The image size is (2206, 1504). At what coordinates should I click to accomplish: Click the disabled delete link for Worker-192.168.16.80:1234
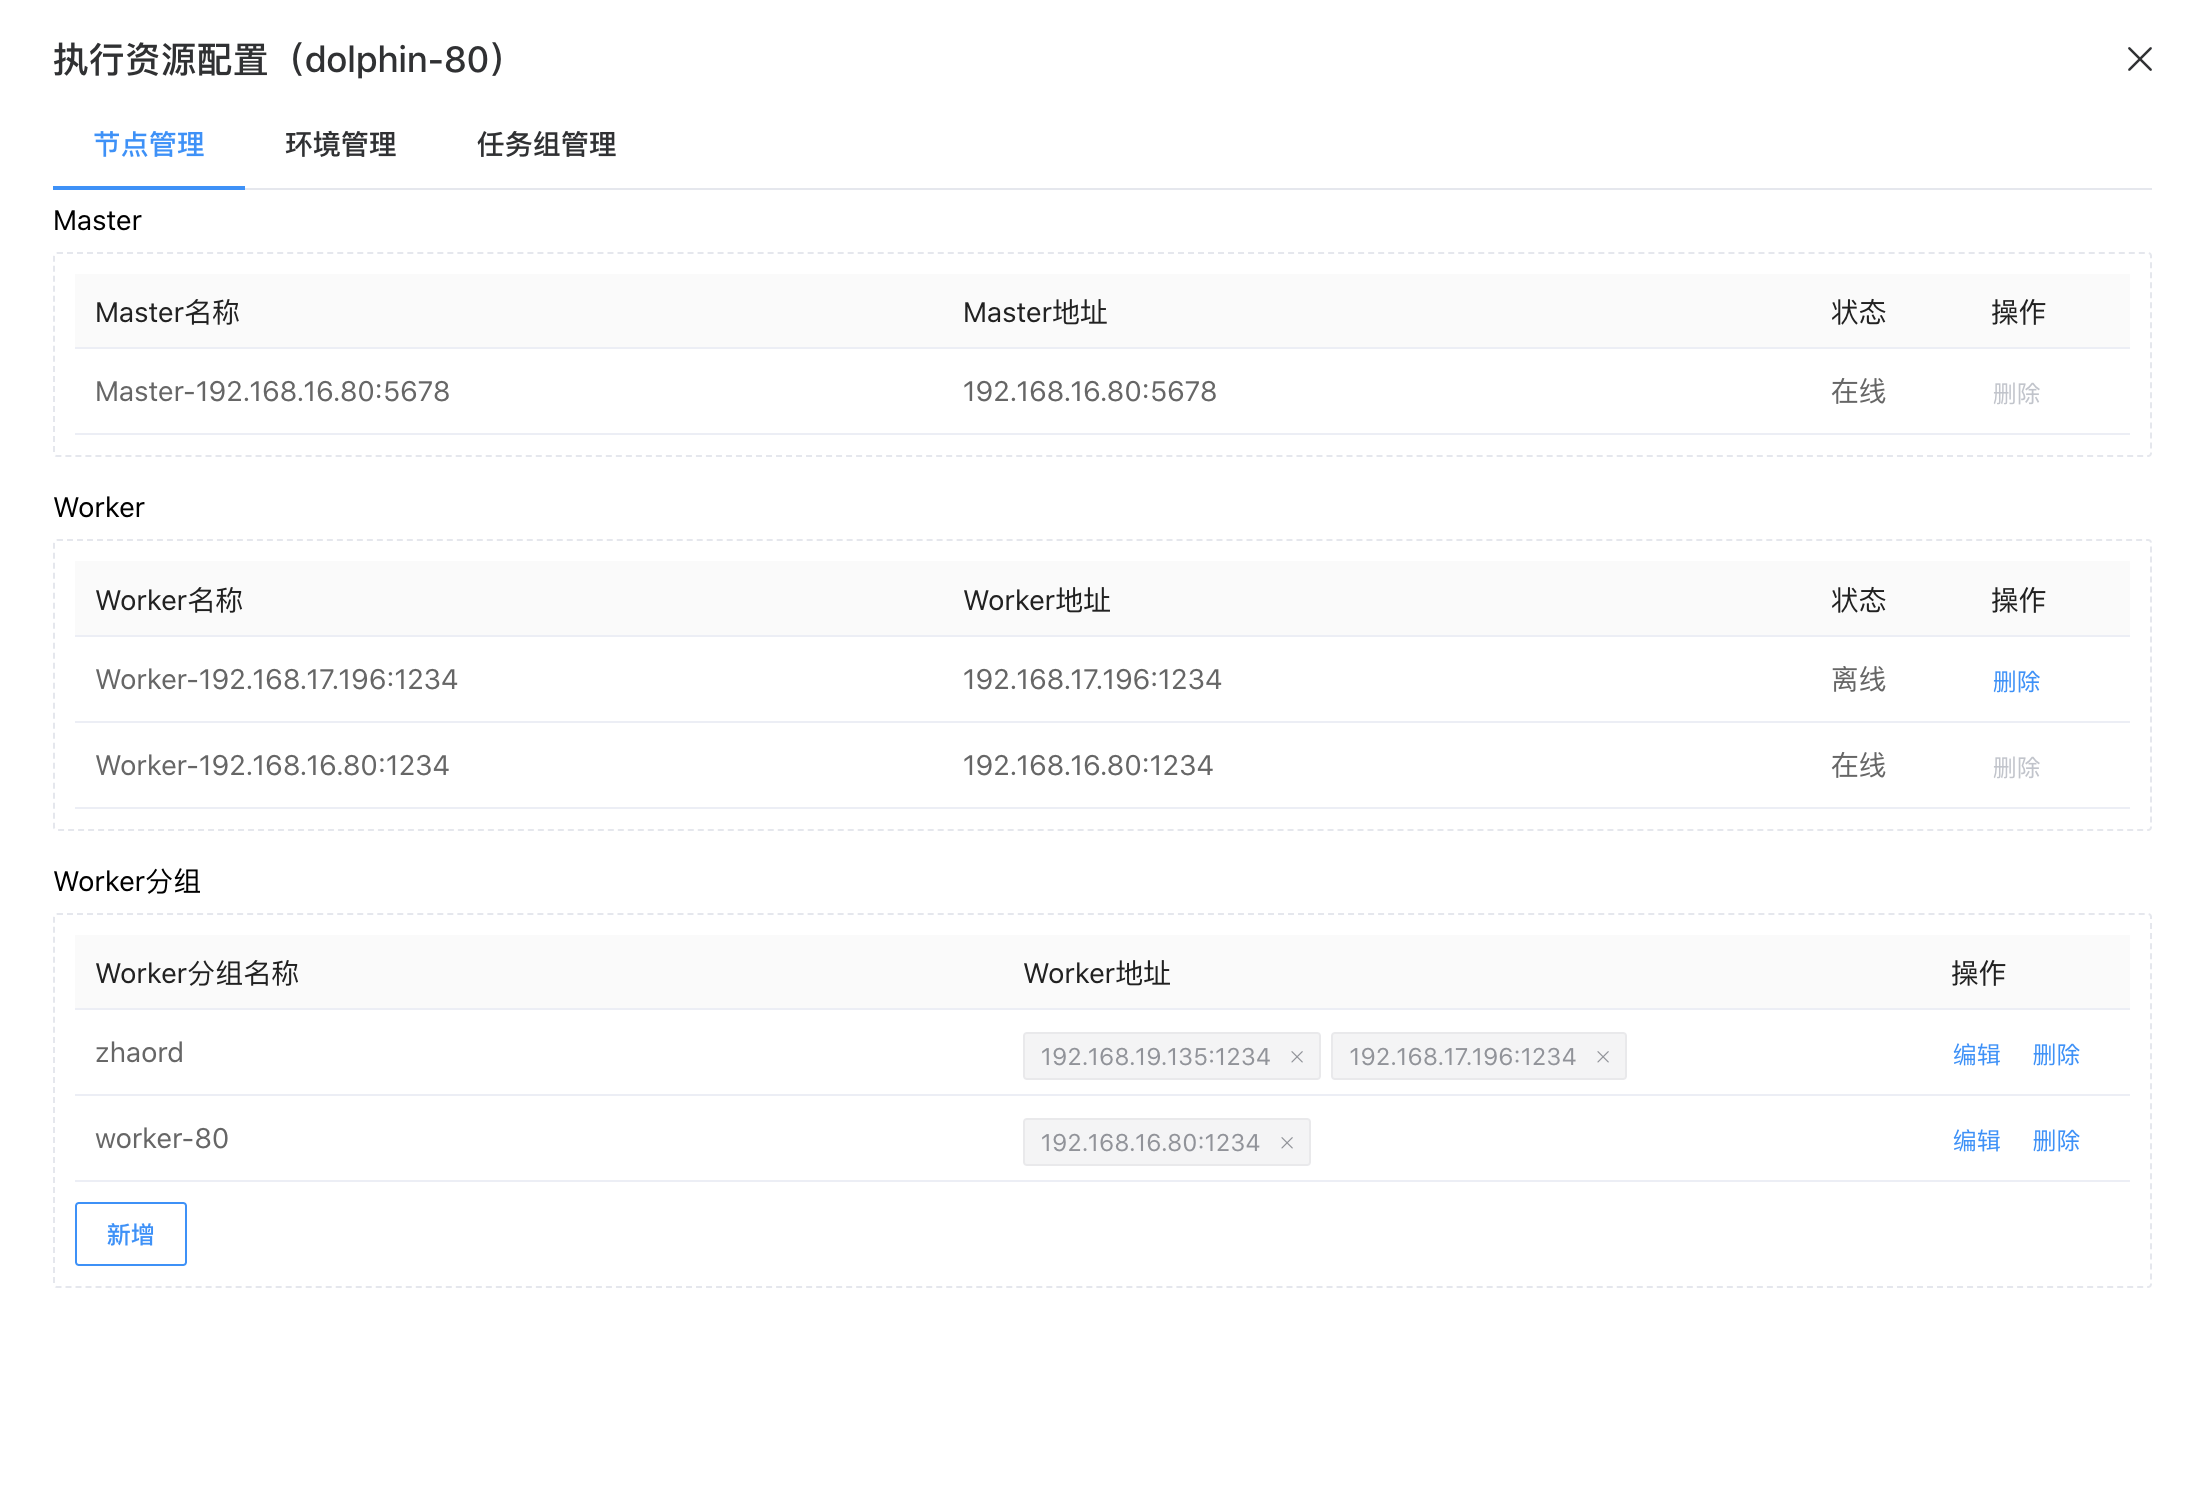point(2016,767)
